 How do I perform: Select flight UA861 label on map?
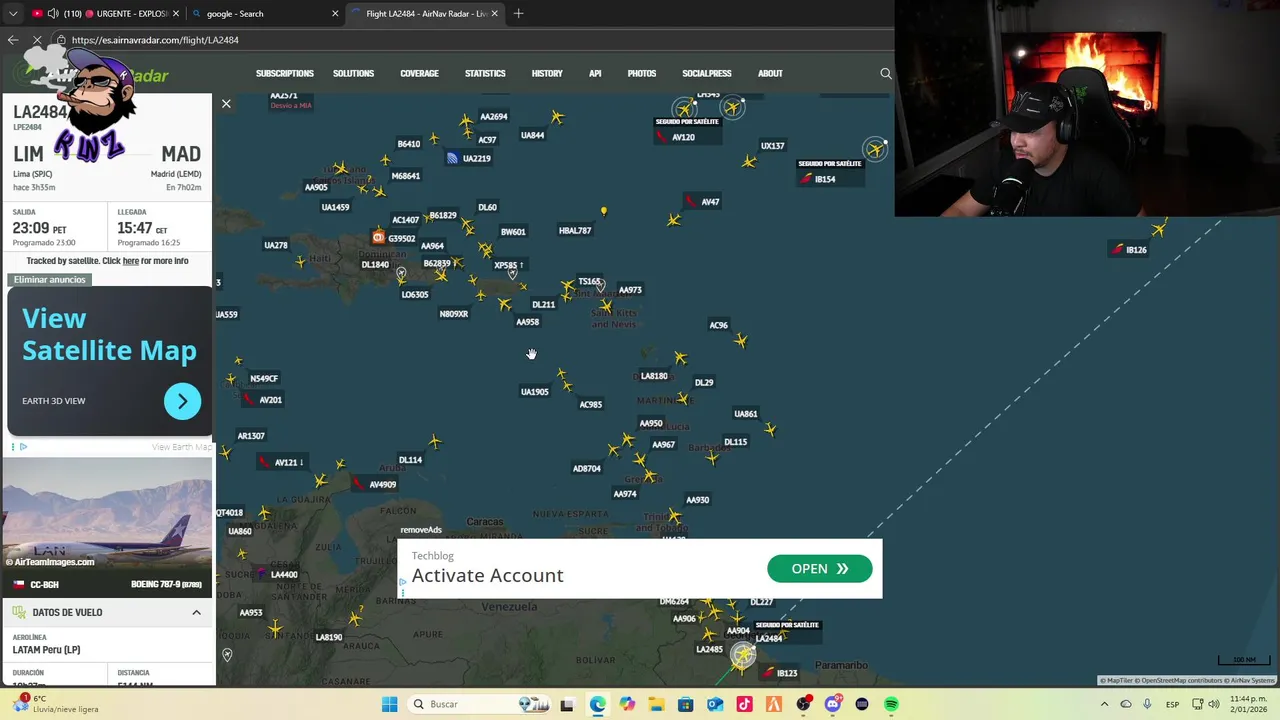[745, 414]
